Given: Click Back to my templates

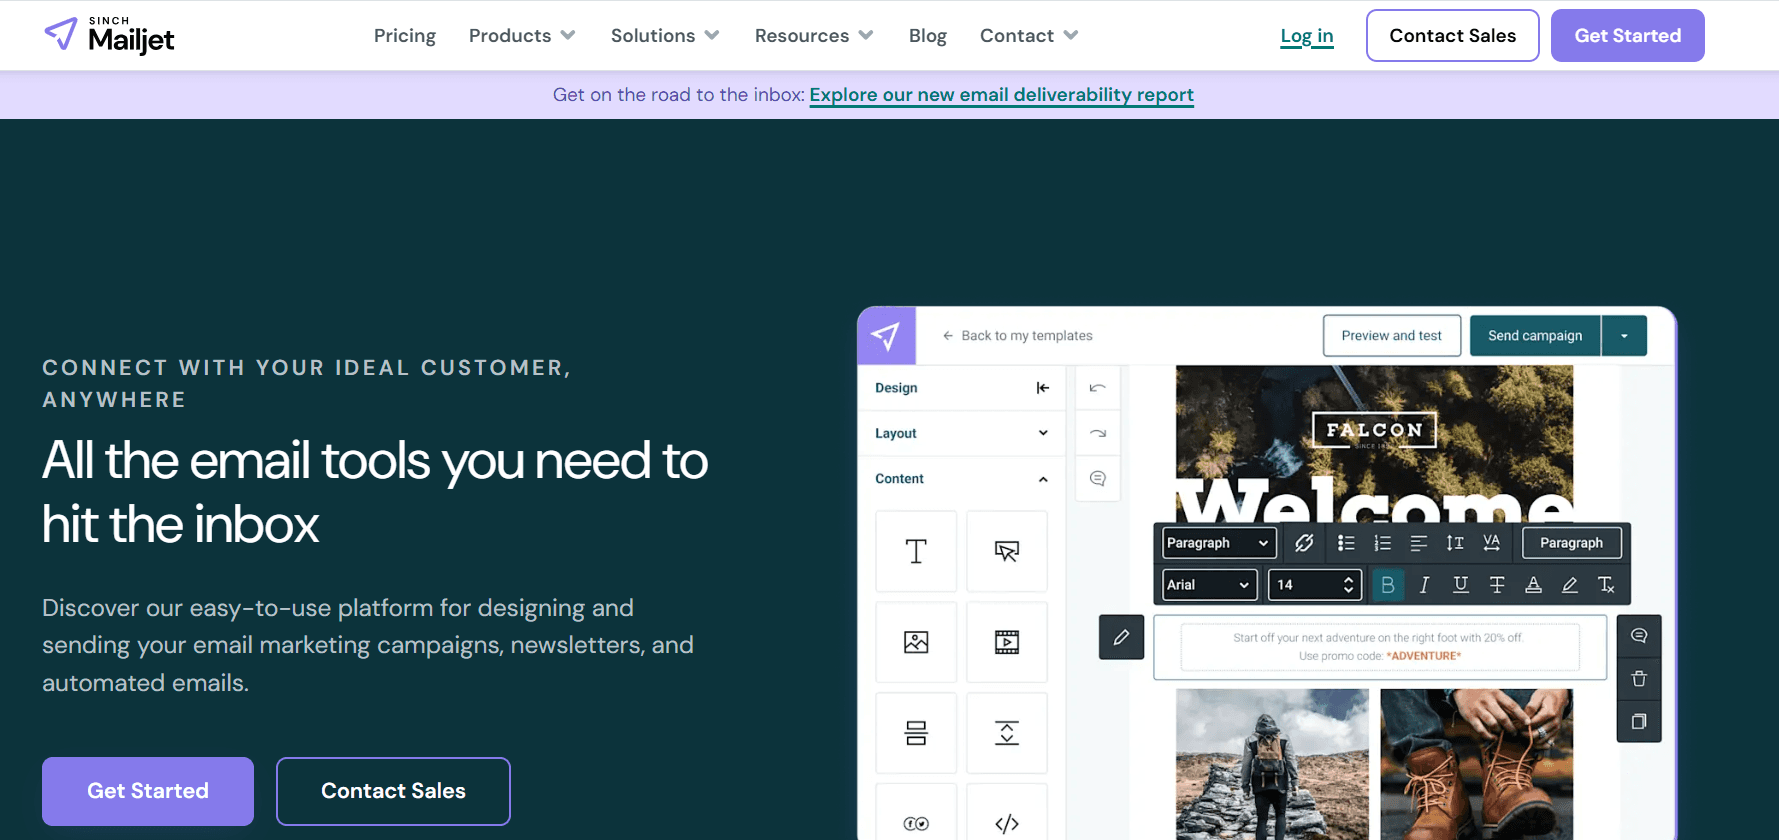Looking at the screenshot, I should coord(1018,336).
